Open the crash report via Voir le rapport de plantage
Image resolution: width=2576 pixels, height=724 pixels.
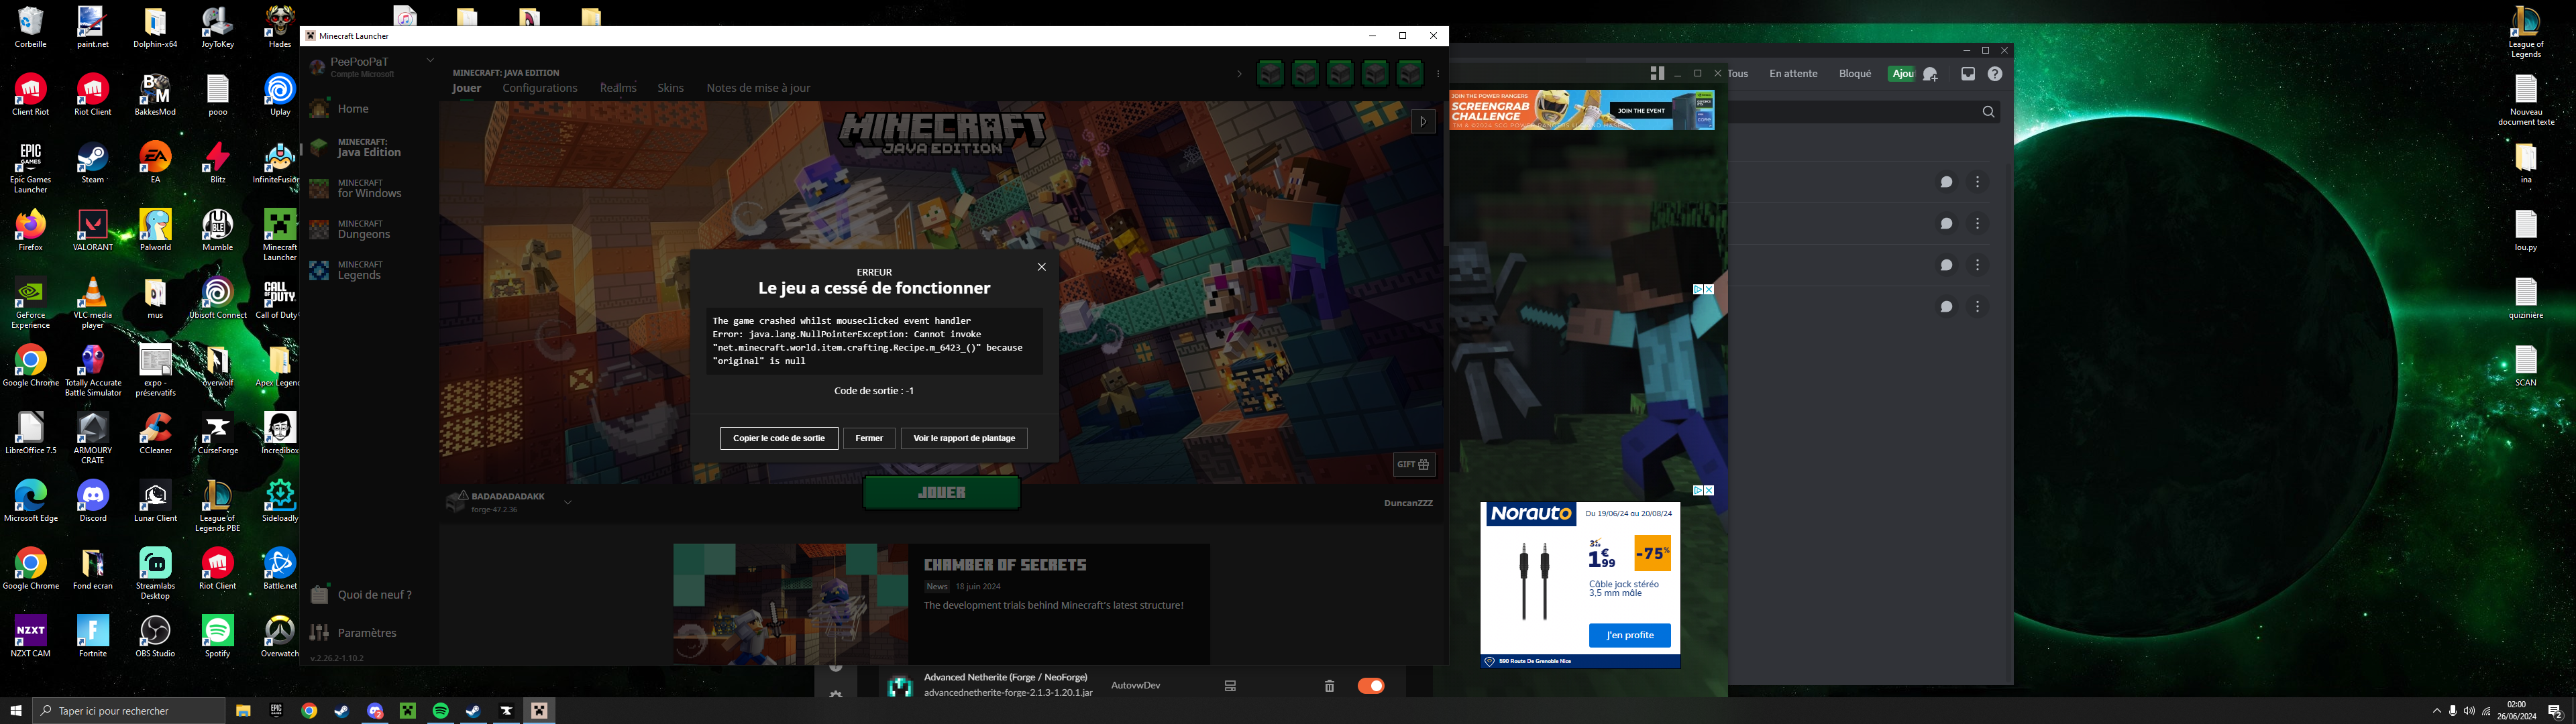click(964, 438)
